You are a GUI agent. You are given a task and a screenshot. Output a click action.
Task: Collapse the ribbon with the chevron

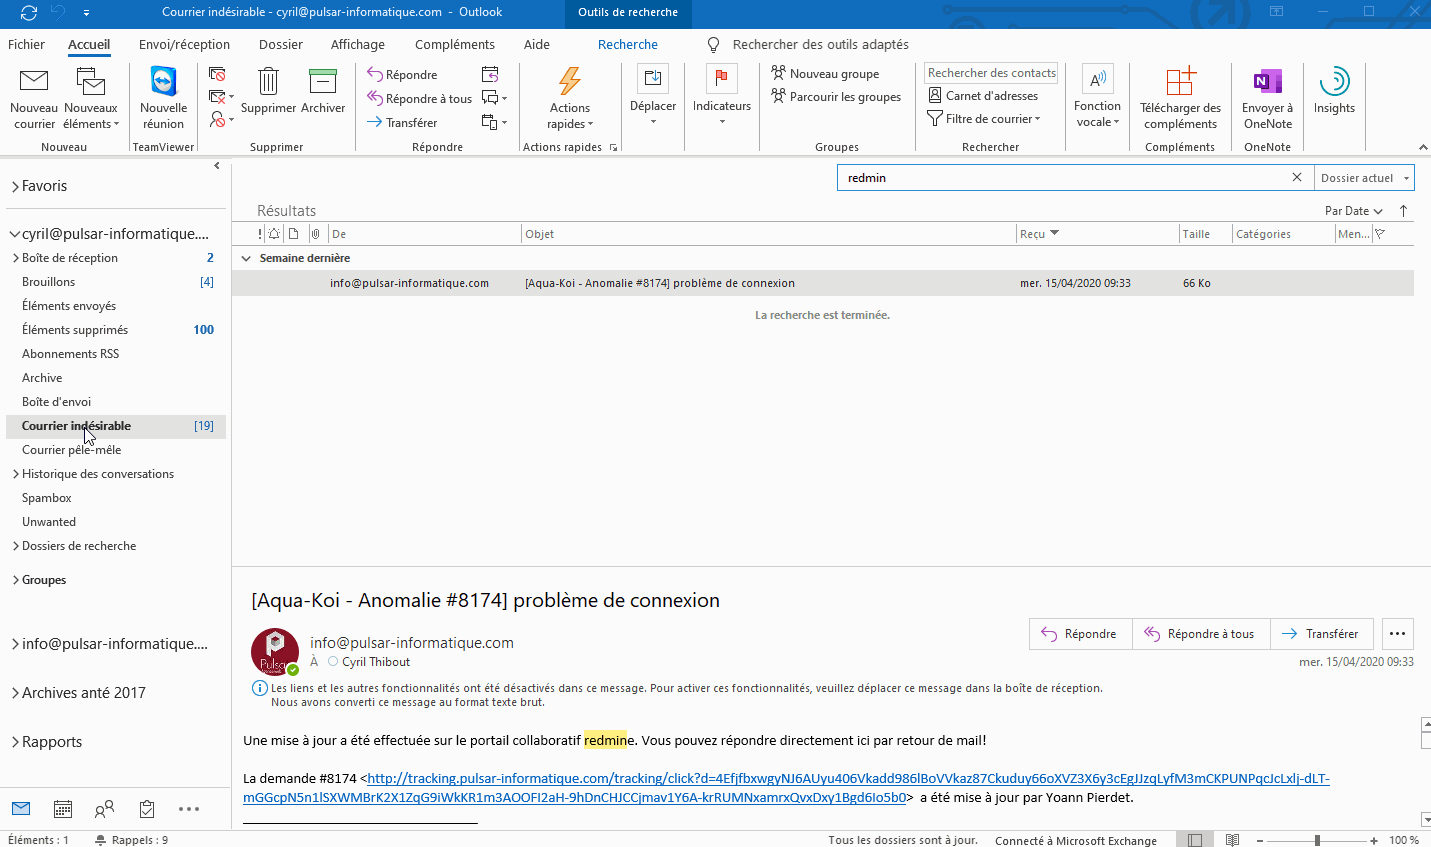[x=1423, y=148]
